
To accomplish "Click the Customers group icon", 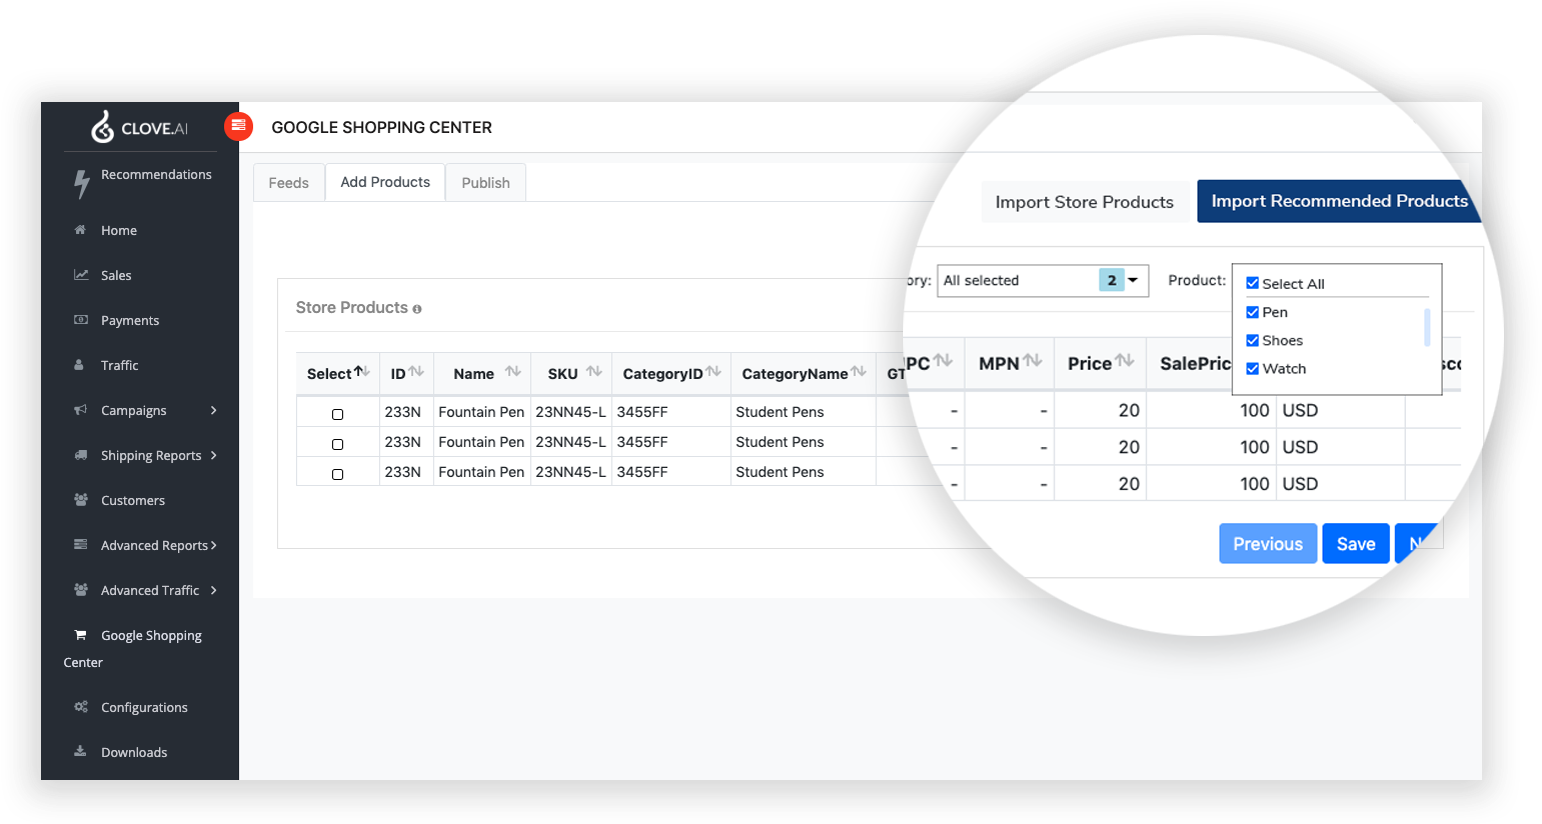I will click(81, 500).
